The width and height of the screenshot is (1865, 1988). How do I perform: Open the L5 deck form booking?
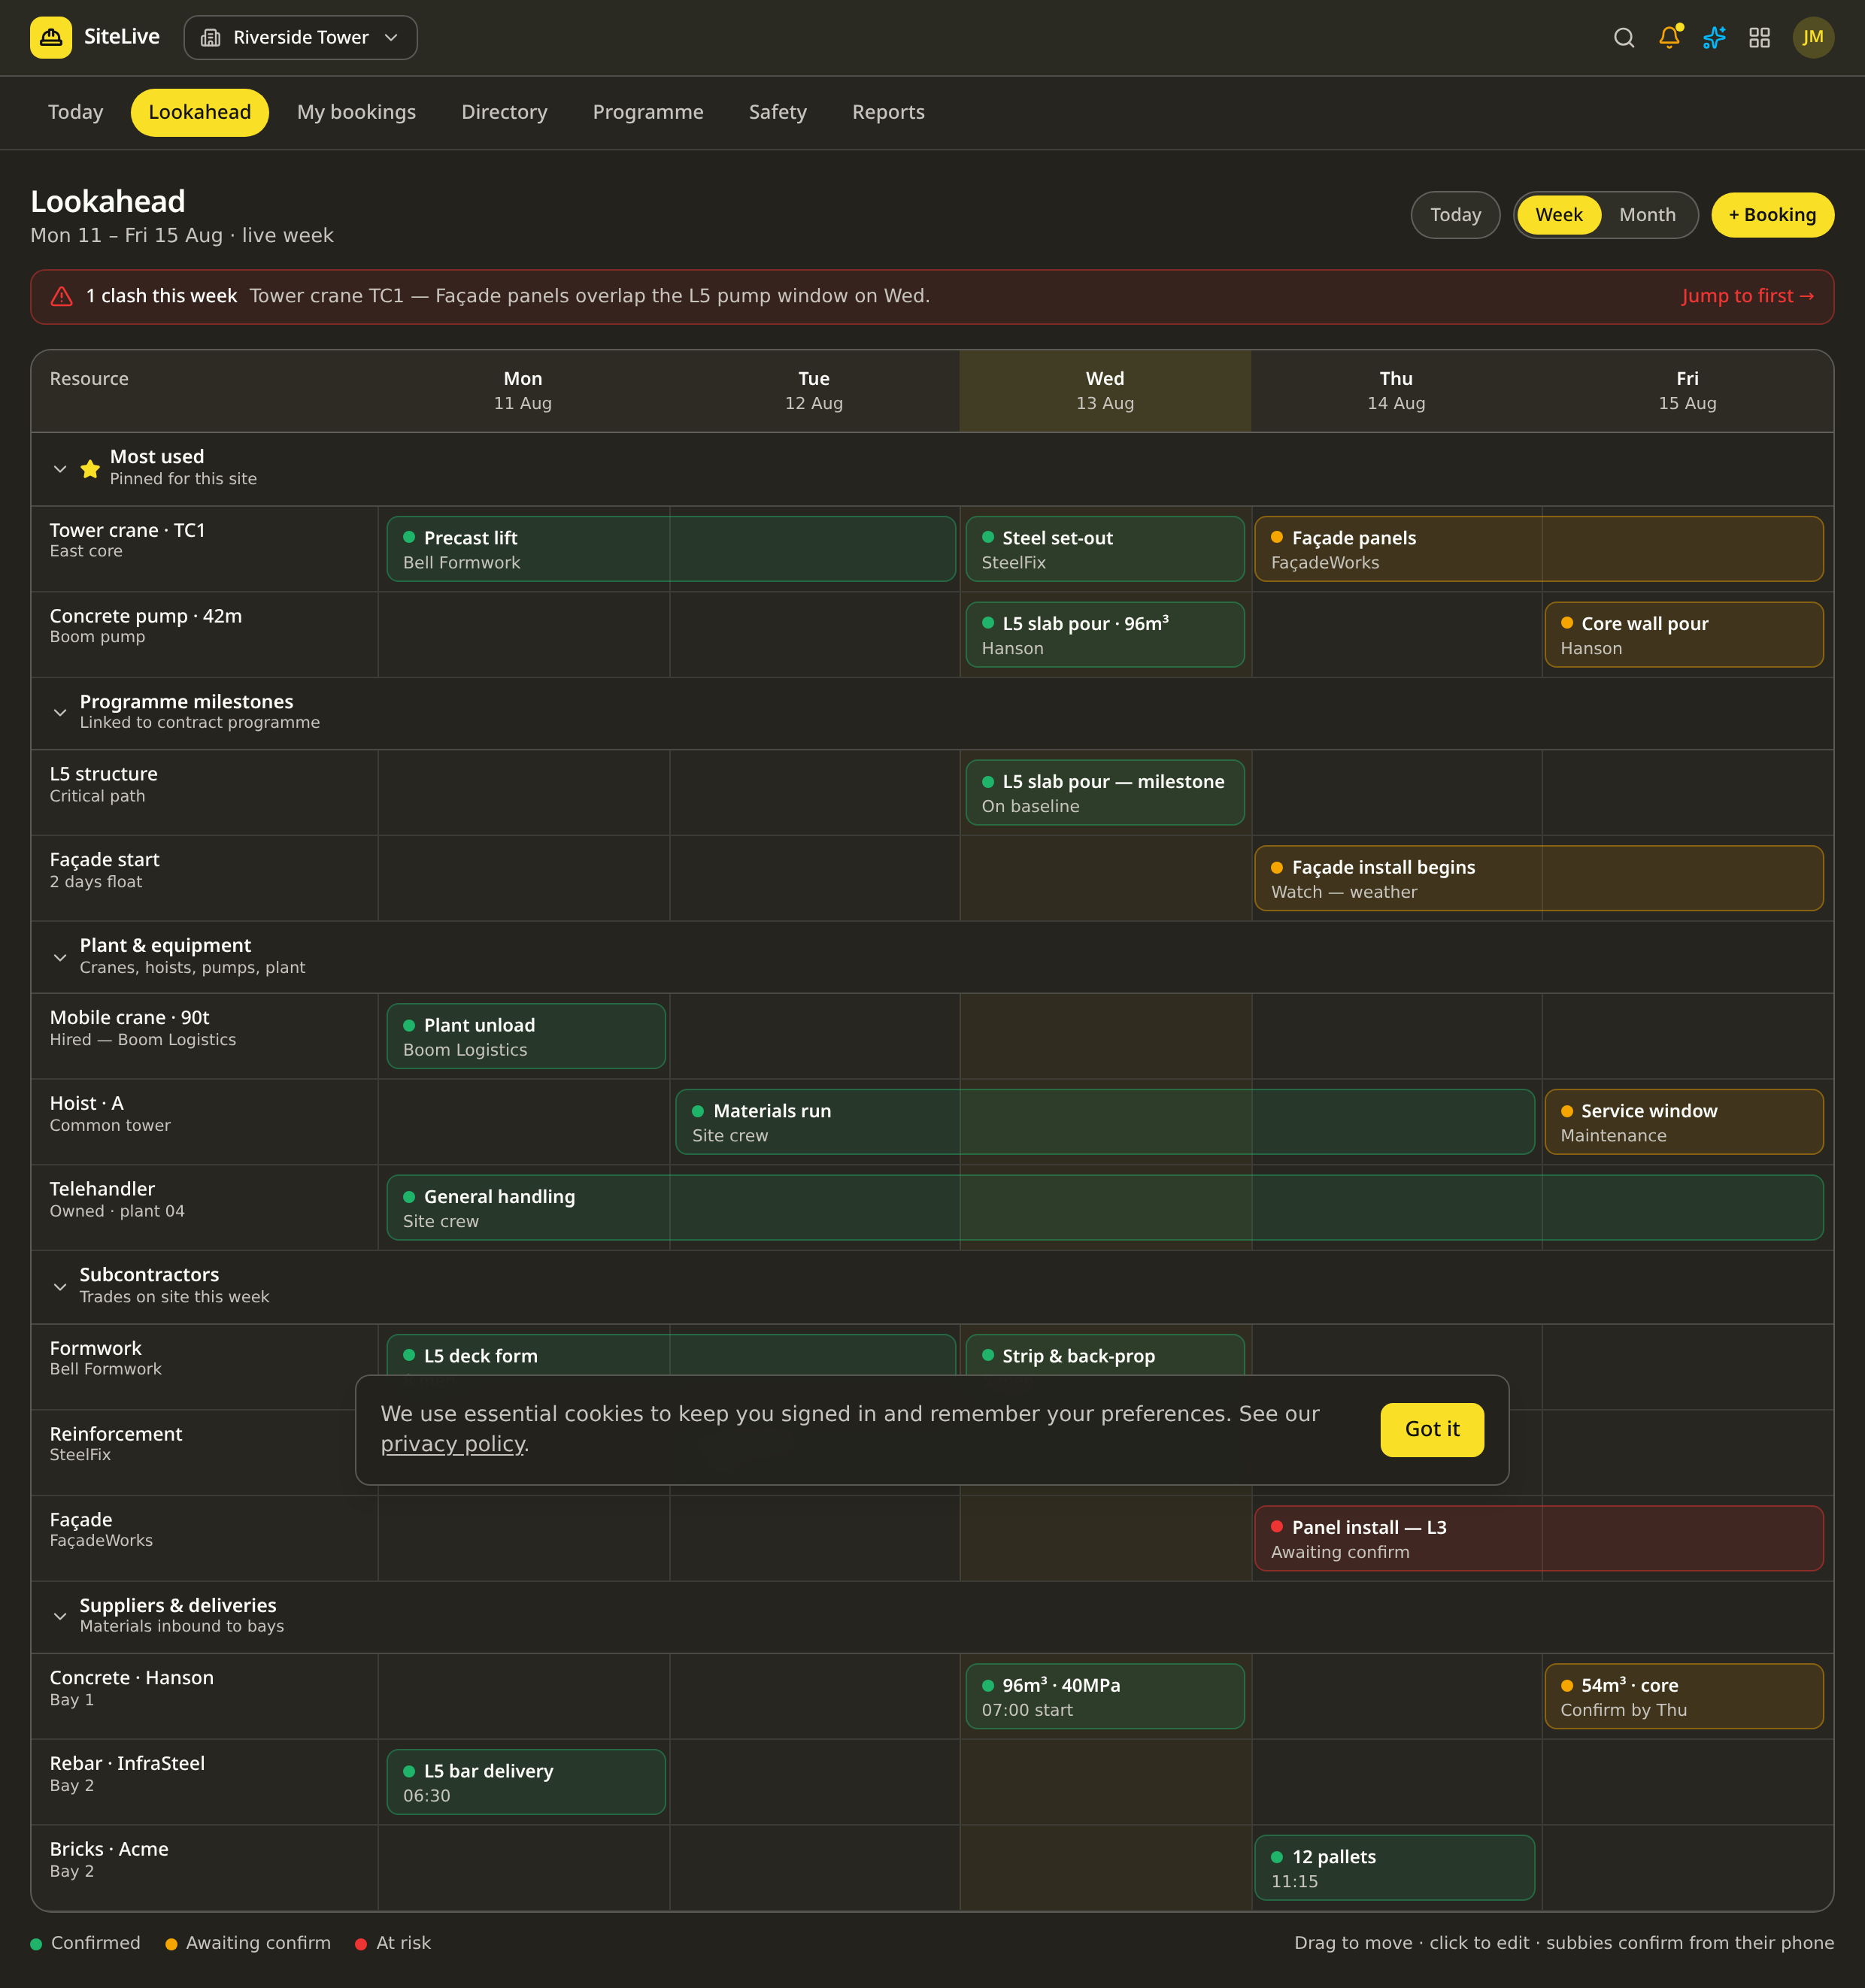point(671,1355)
